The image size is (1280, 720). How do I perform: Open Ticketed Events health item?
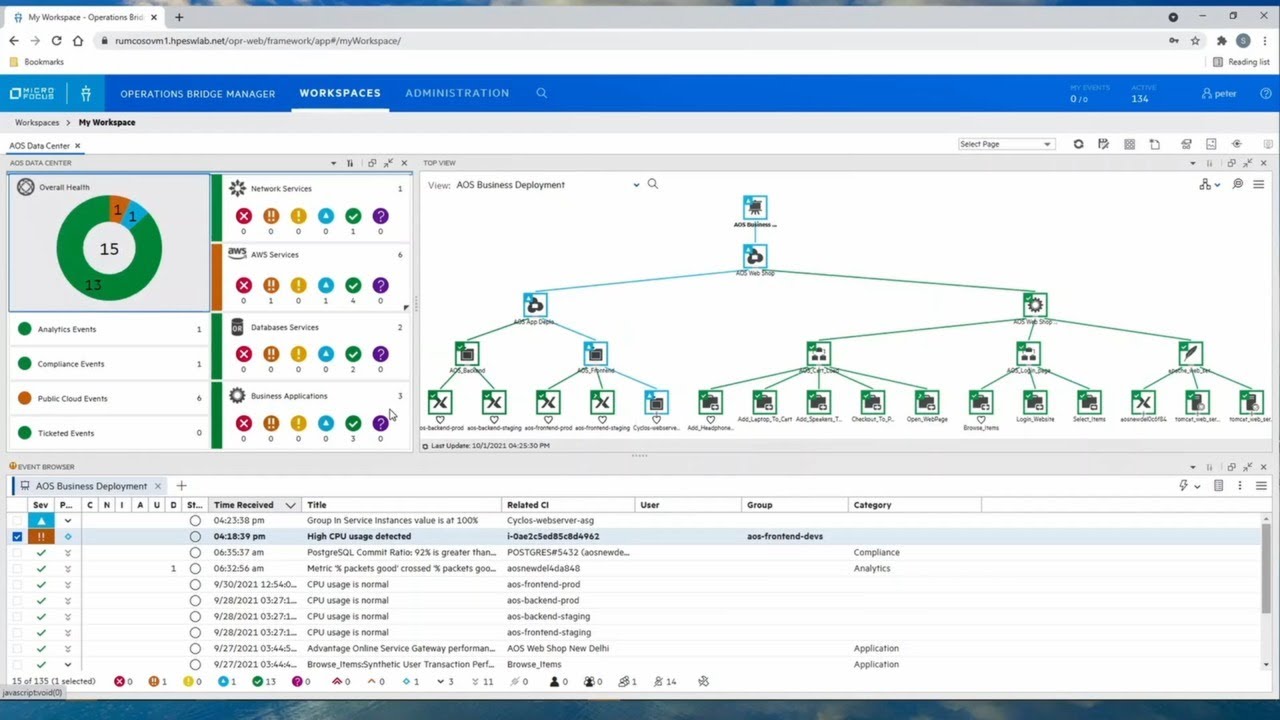click(x=108, y=433)
